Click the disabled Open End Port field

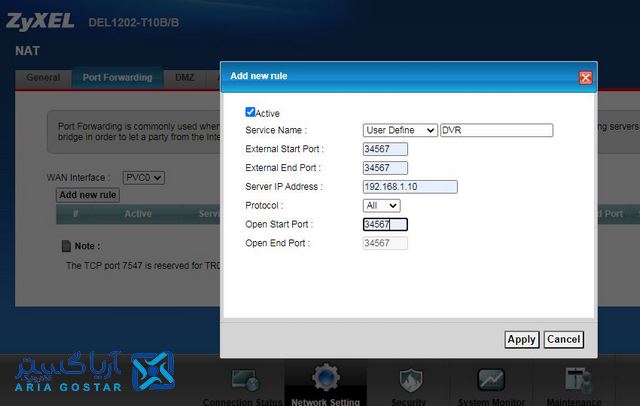coord(385,243)
